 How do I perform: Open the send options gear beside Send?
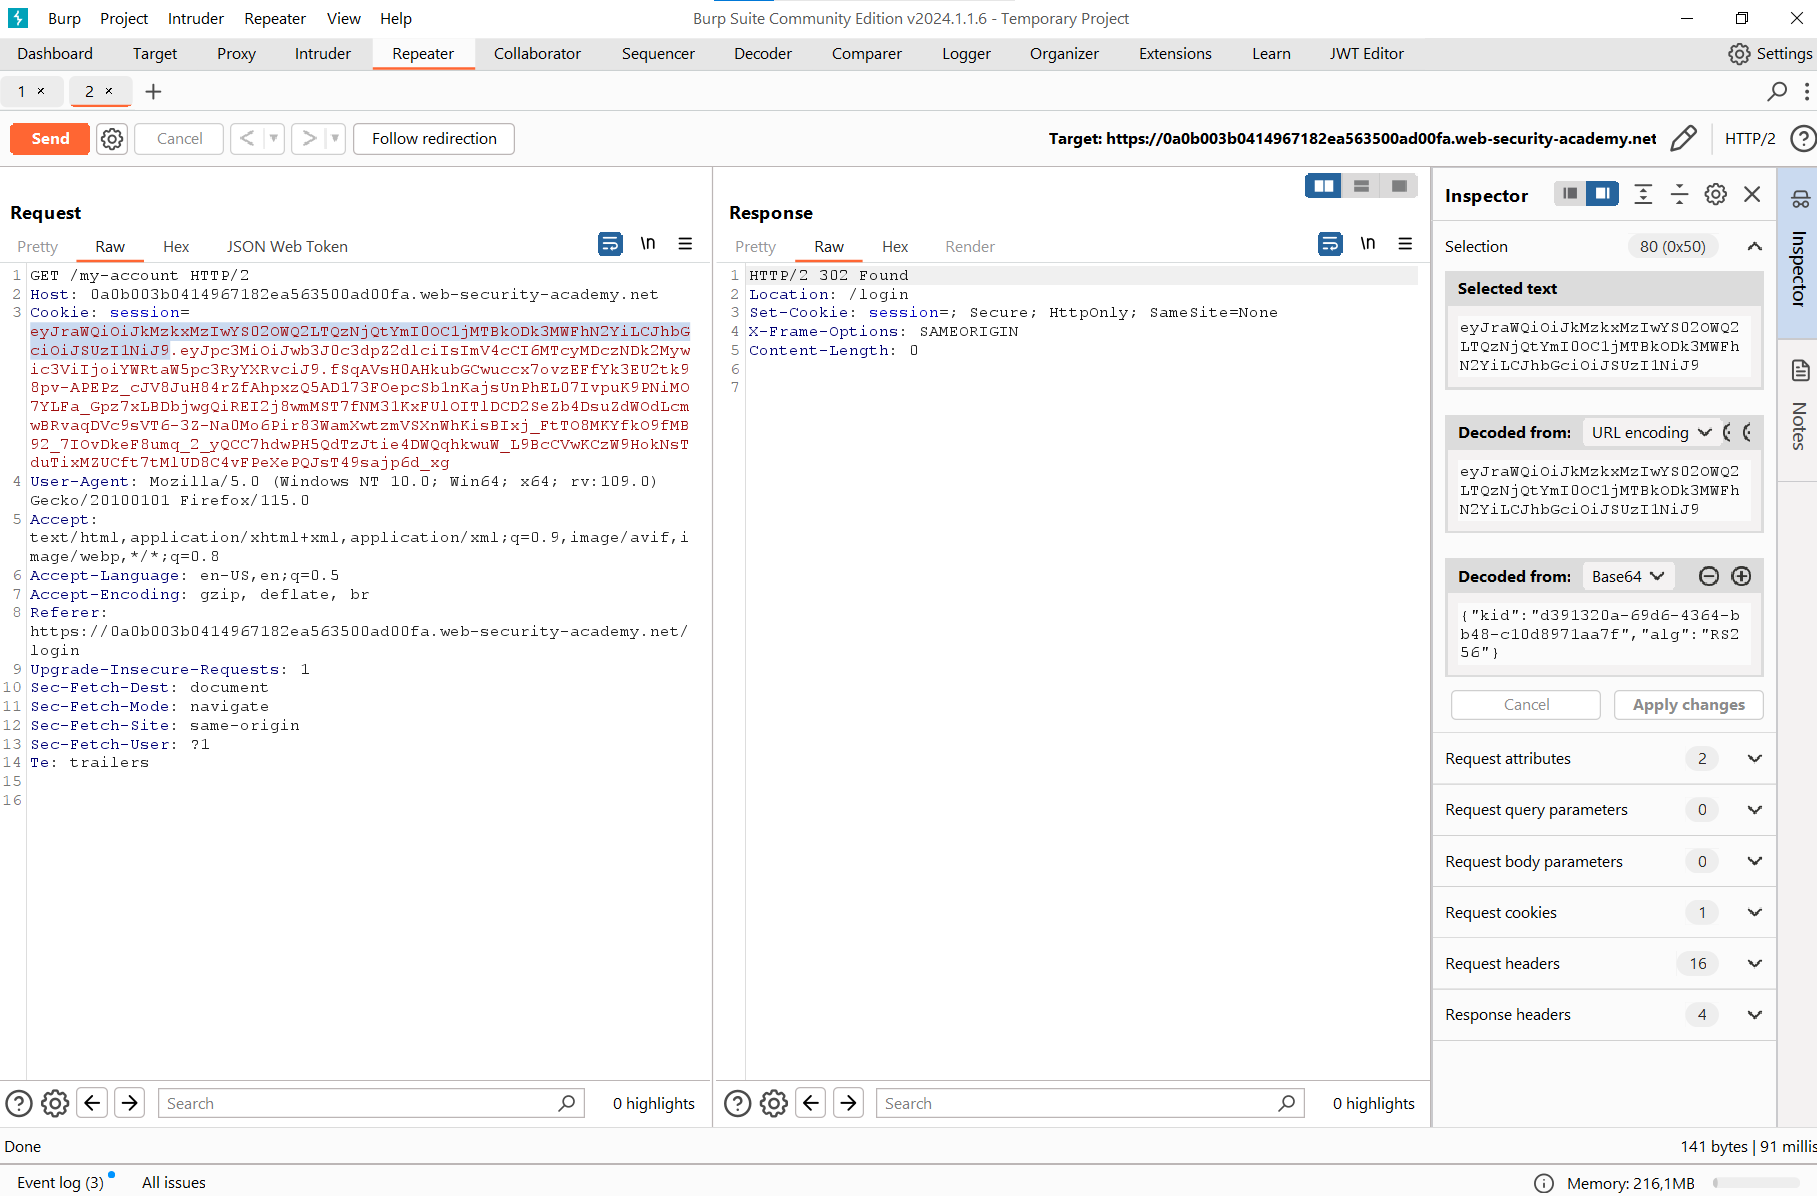coord(112,139)
